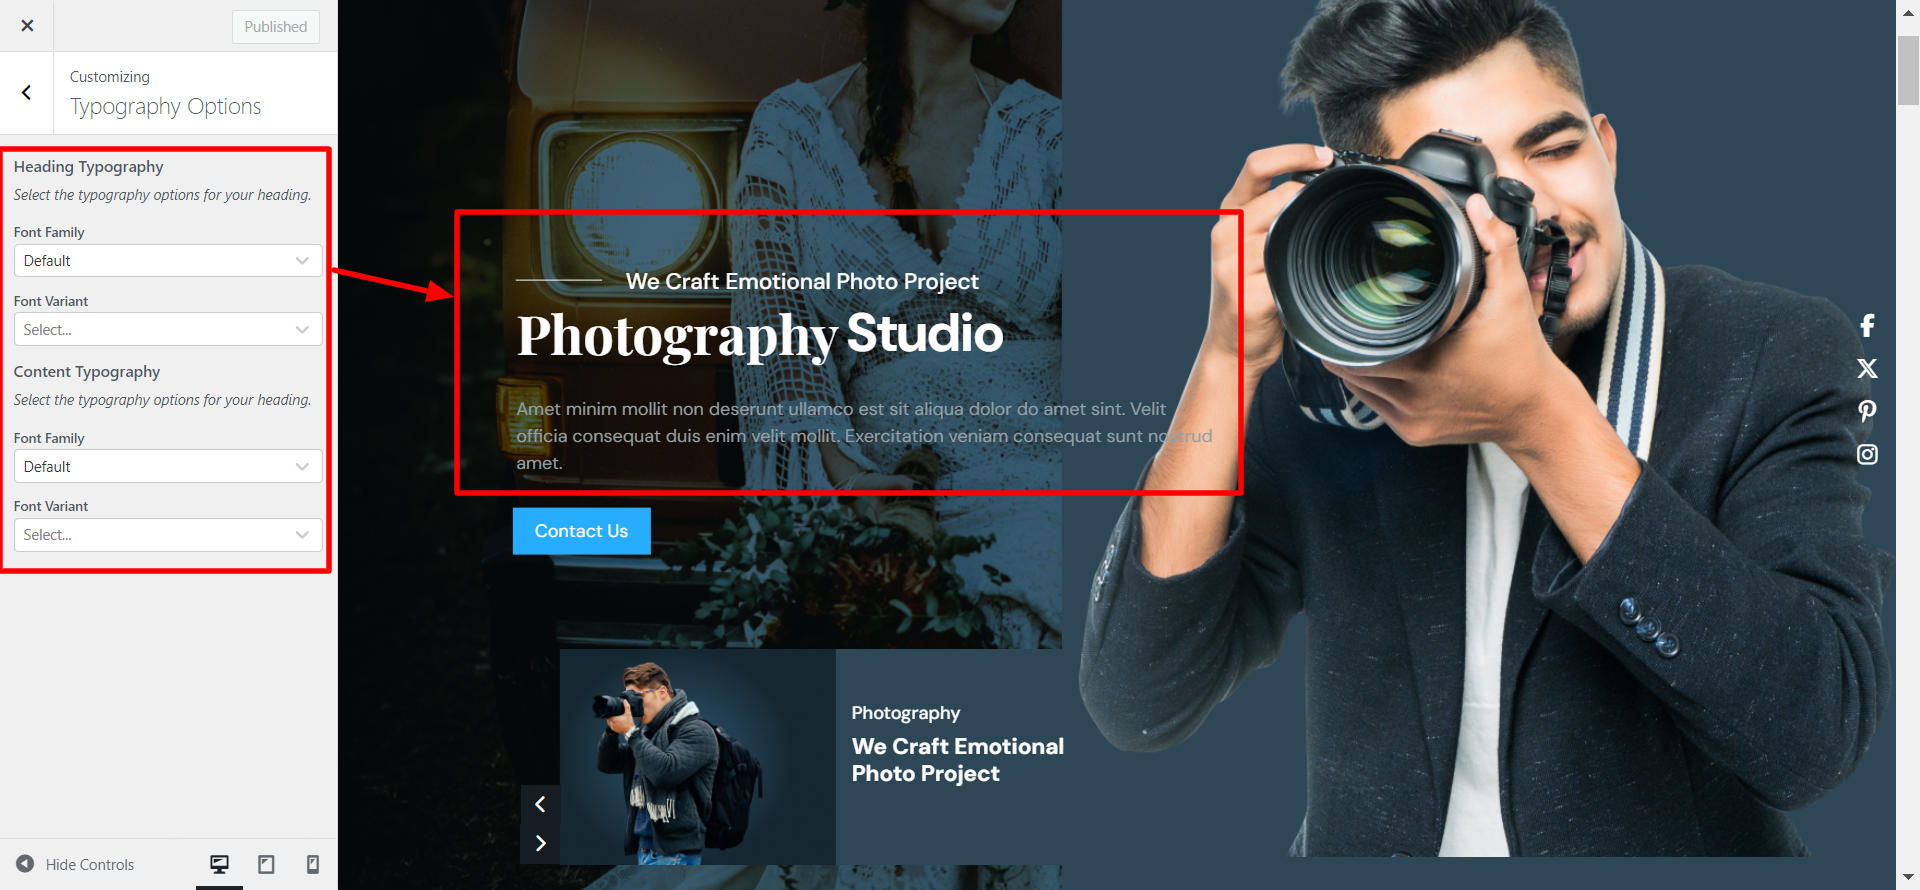Switch to mobile preview mode

[x=312, y=864]
